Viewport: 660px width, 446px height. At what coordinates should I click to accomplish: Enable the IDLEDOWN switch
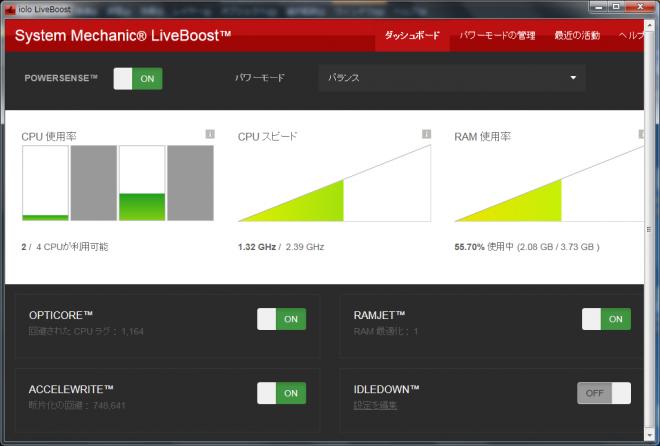tap(604, 393)
